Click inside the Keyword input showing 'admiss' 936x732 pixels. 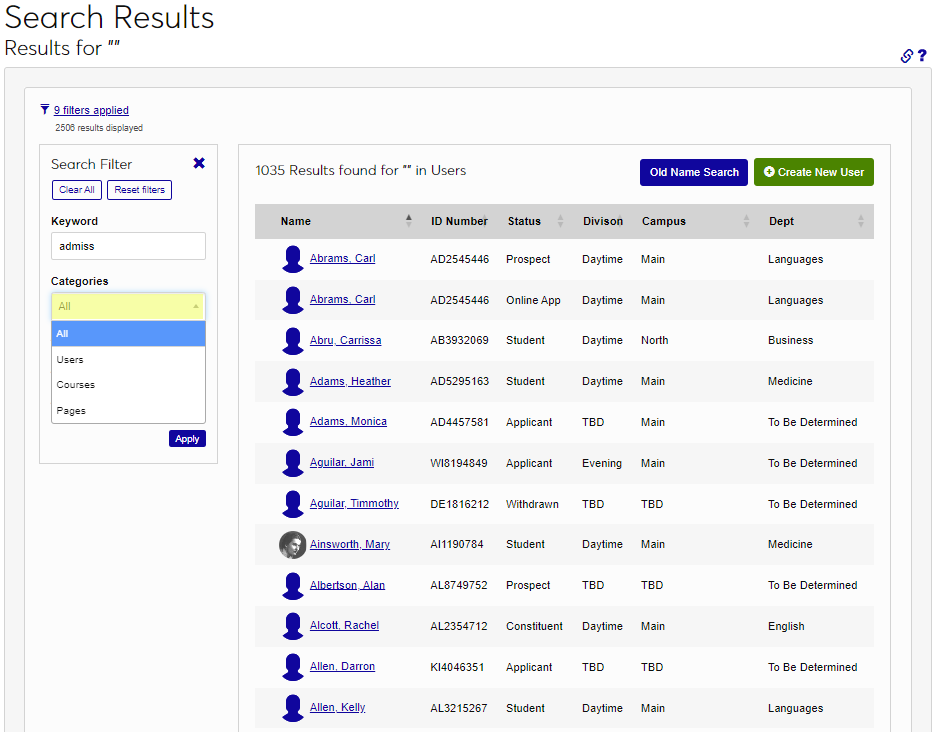click(x=128, y=245)
